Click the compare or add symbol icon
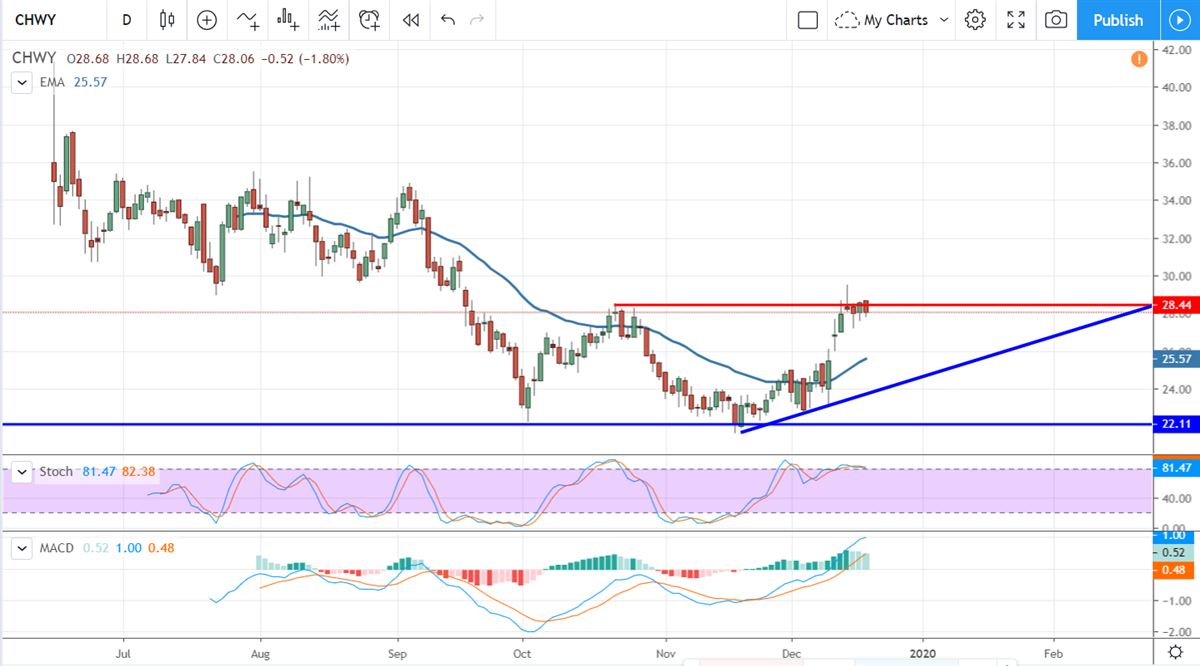 coord(207,20)
